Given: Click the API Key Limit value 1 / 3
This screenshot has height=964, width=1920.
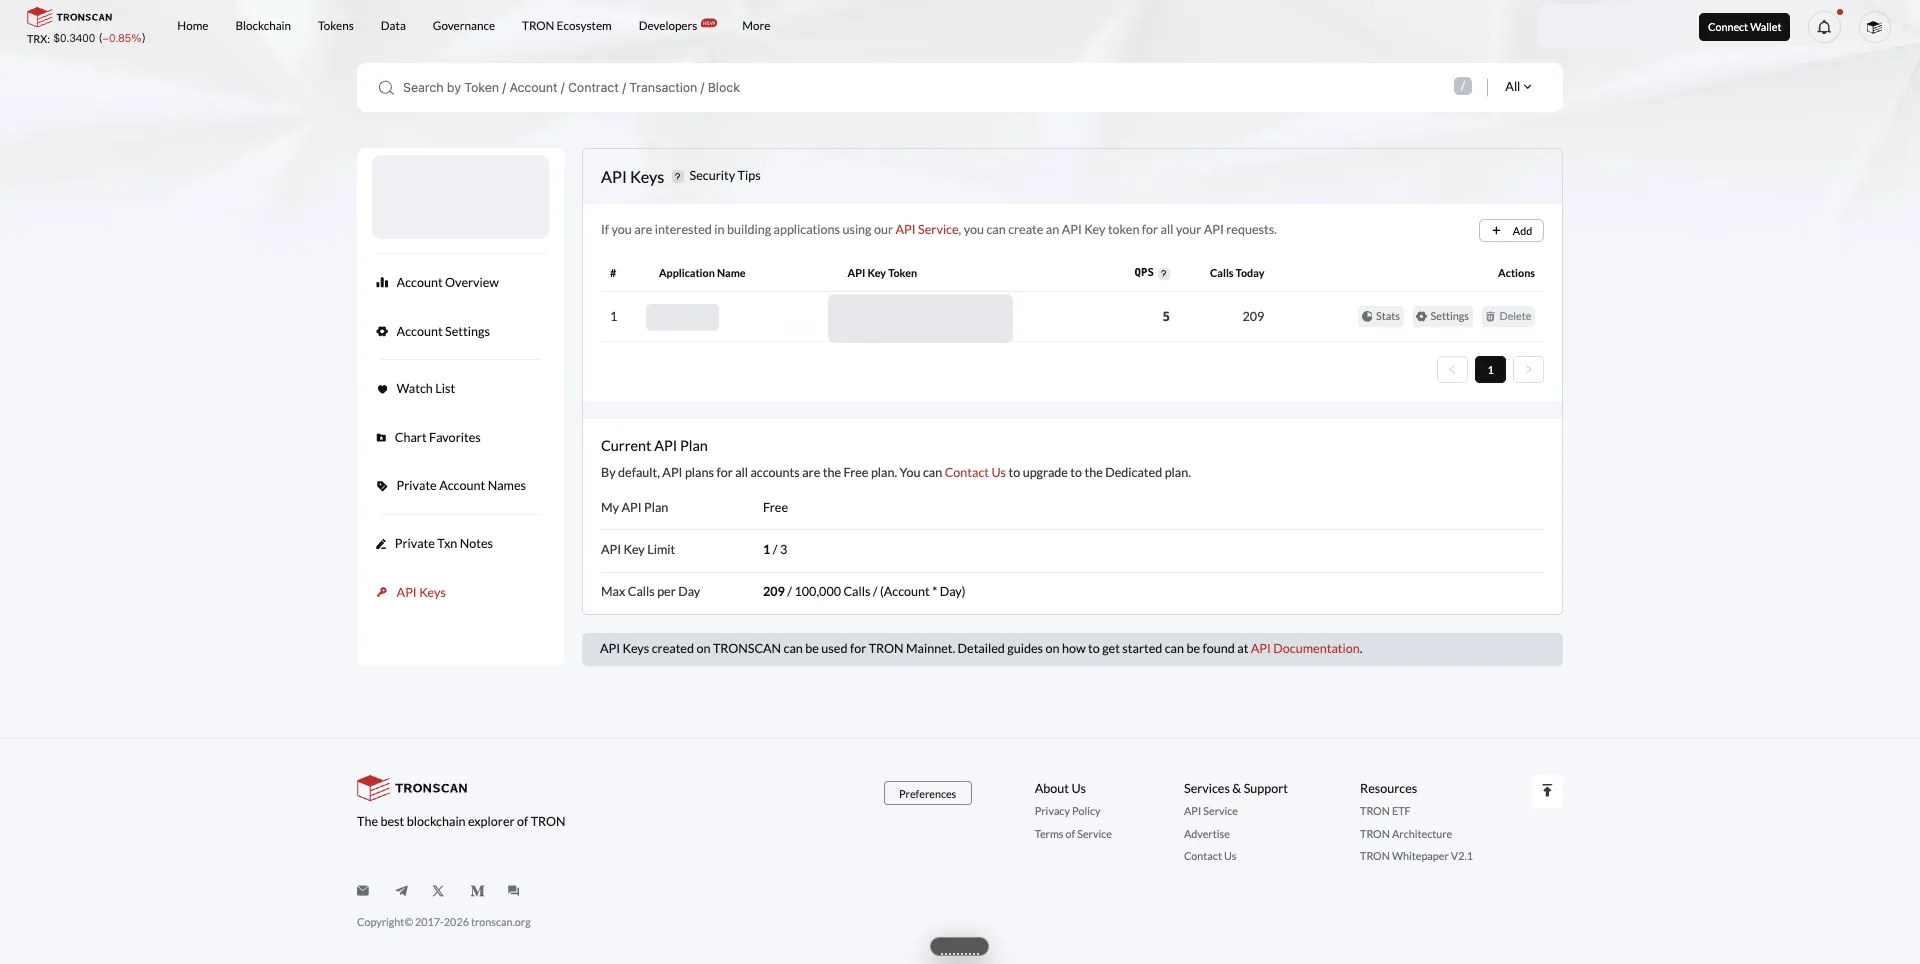Looking at the screenshot, I should point(775,550).
